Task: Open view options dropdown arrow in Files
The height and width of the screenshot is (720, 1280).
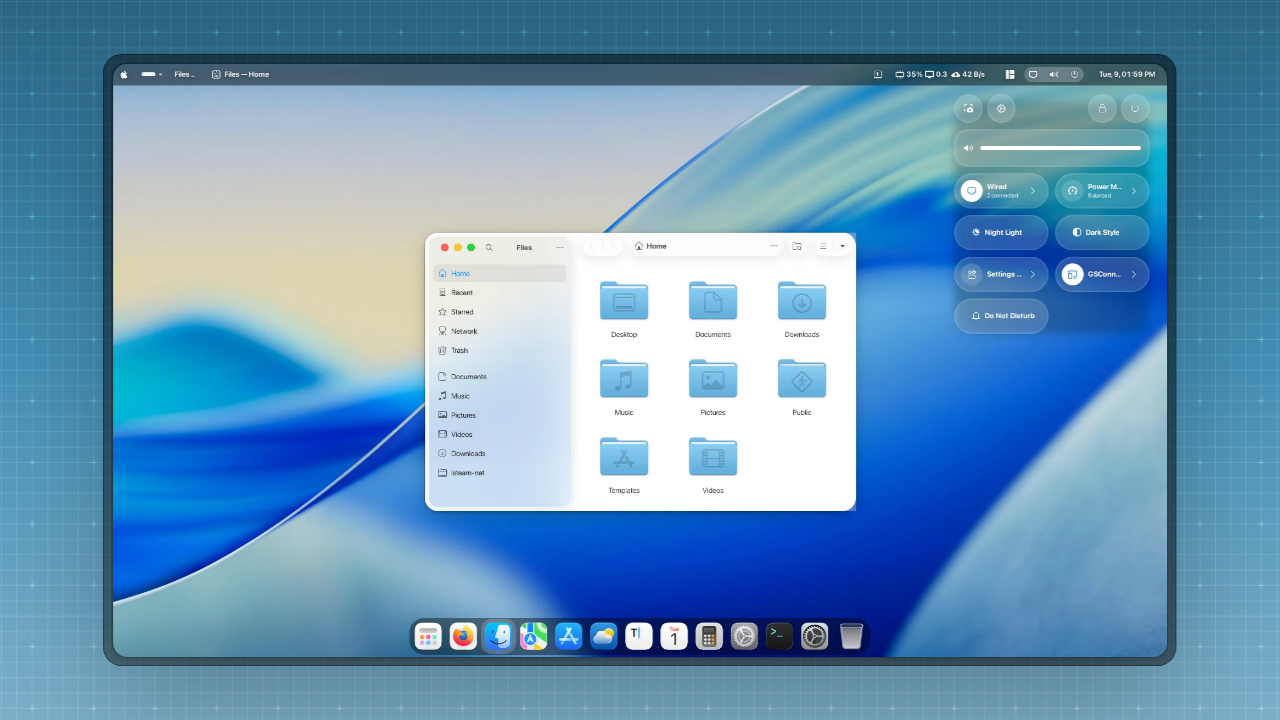Action: [842, 246]
